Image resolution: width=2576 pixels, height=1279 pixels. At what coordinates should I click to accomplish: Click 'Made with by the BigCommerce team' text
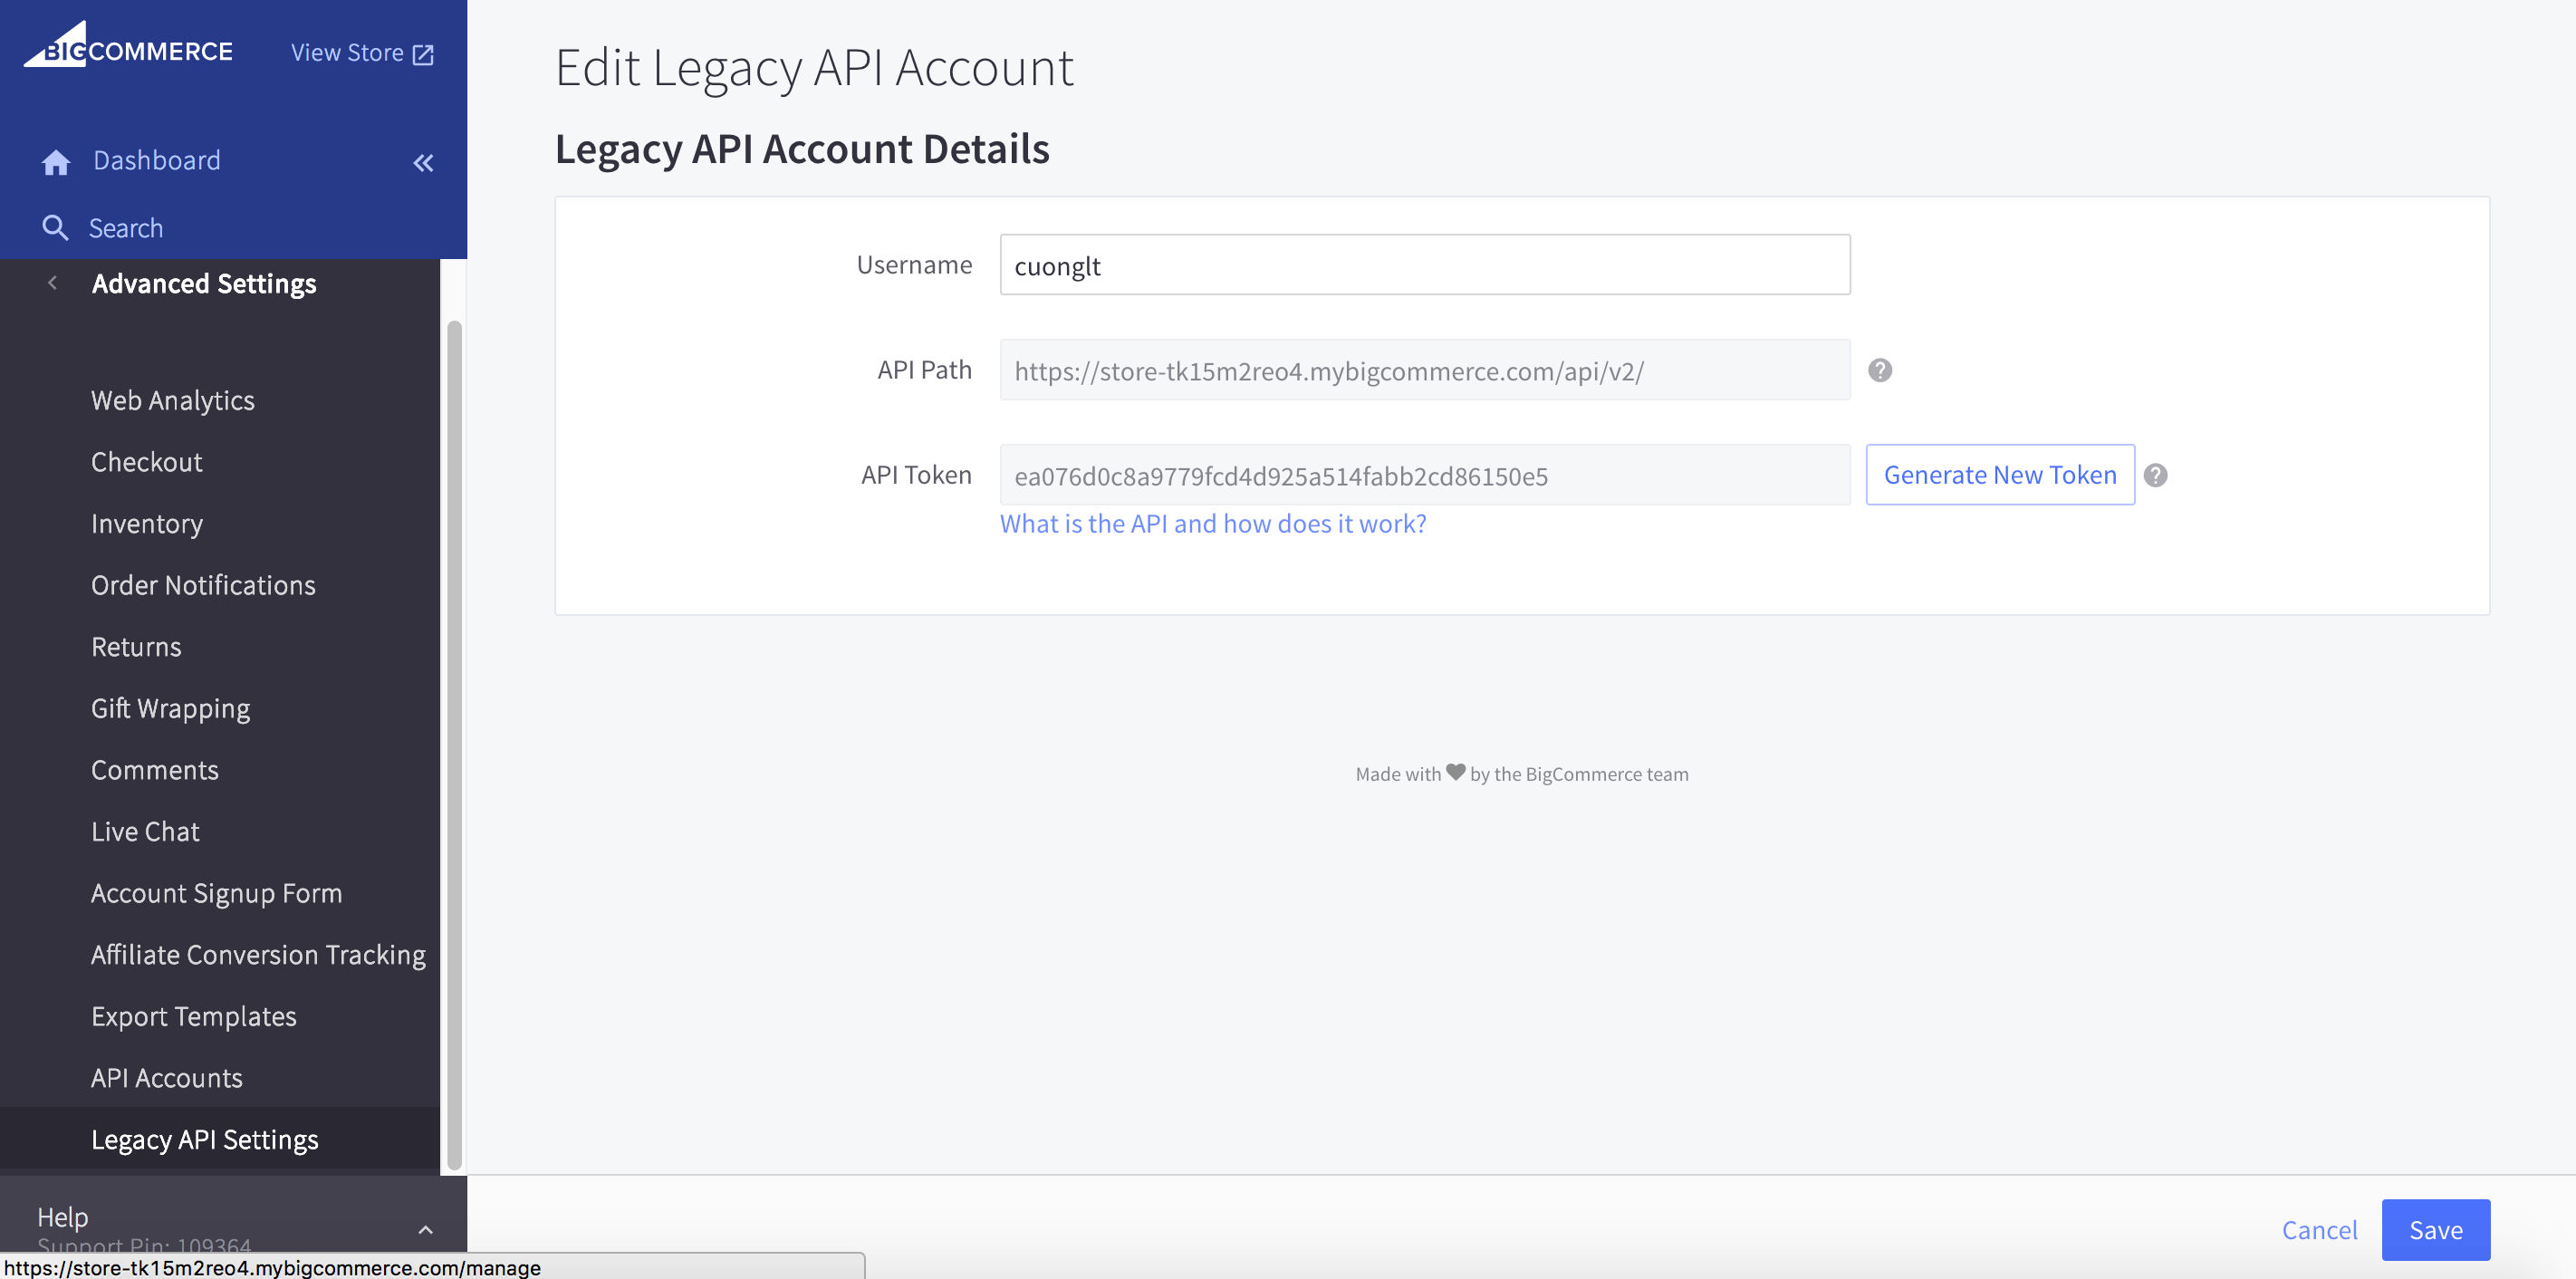(x=1522, y=774)
